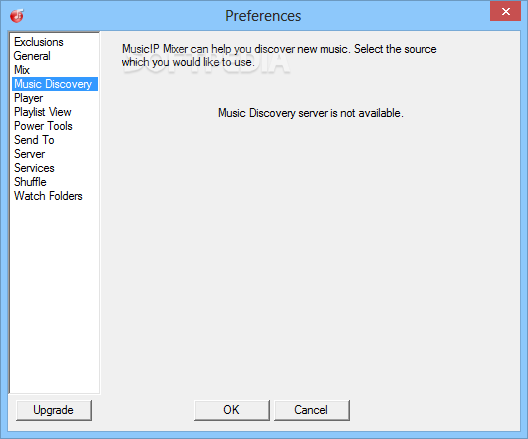The width and height of the screenshot is (528, 439).
Task: Click the 'Music Discovery server is not available.' text
Action: (310, 113)
